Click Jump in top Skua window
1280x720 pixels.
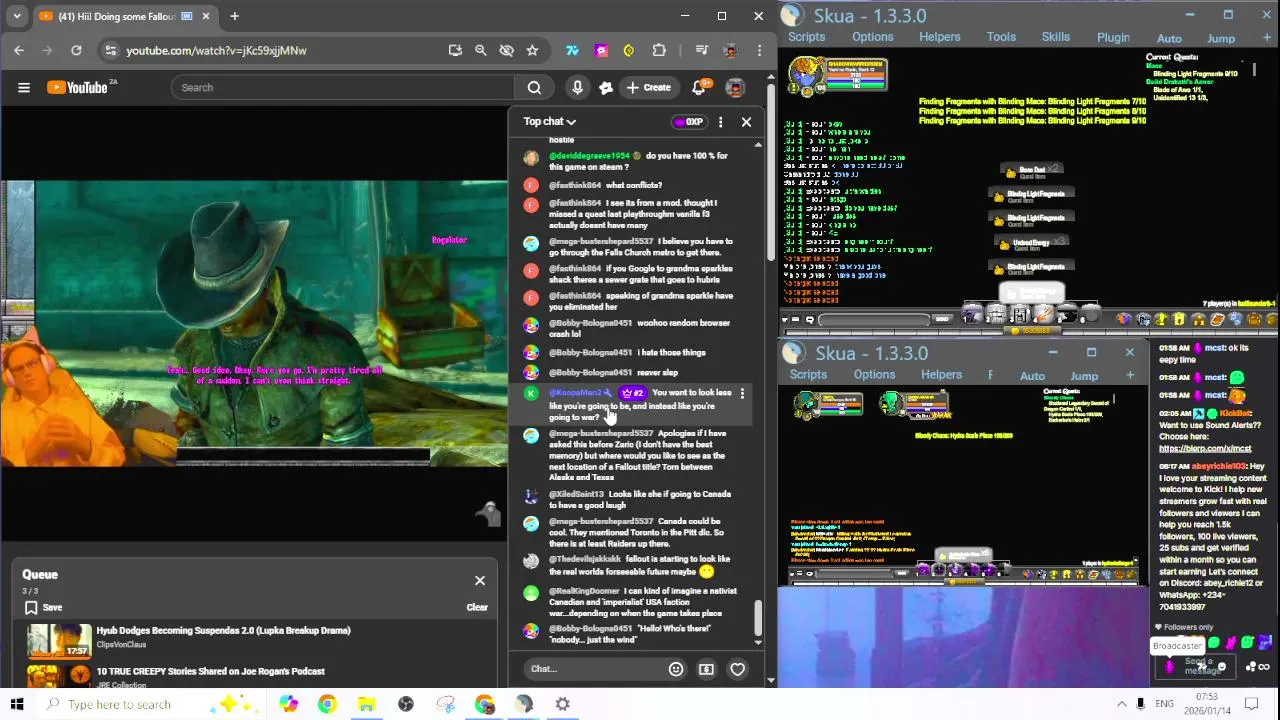1221,39
